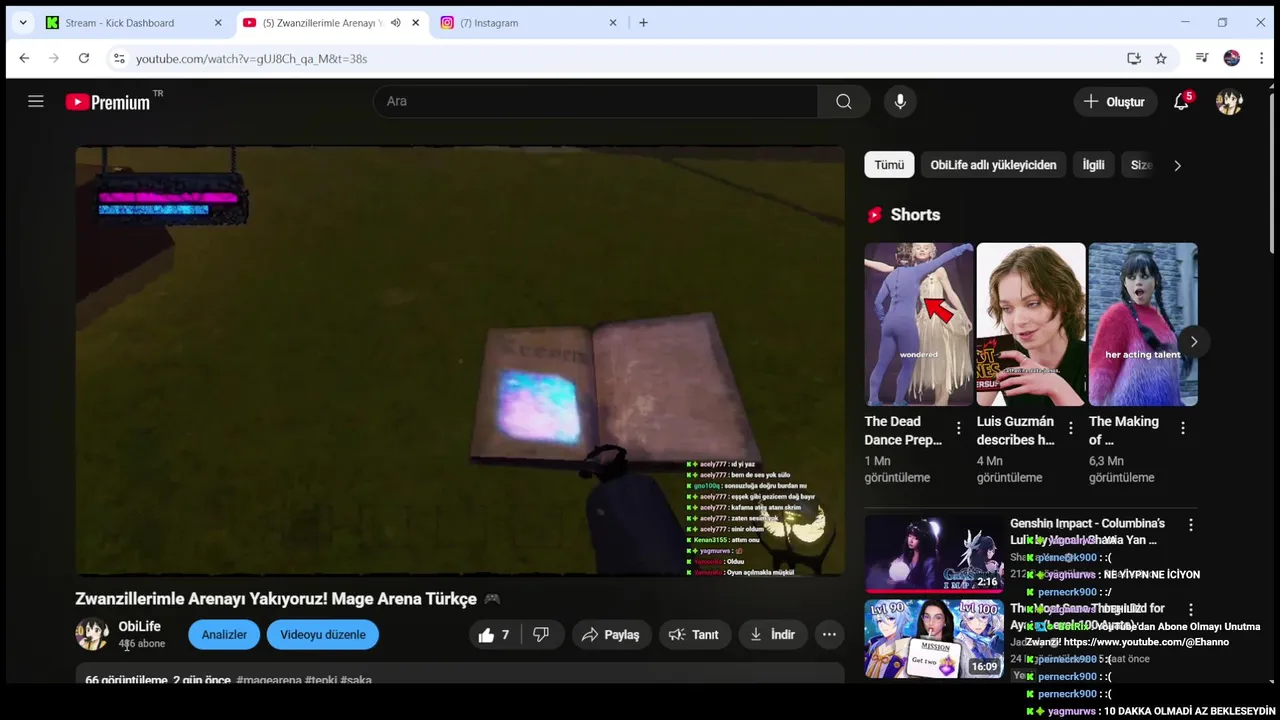Click the browser address bar URL
This screenshot has height=720, width=1280.
(251, 59)
